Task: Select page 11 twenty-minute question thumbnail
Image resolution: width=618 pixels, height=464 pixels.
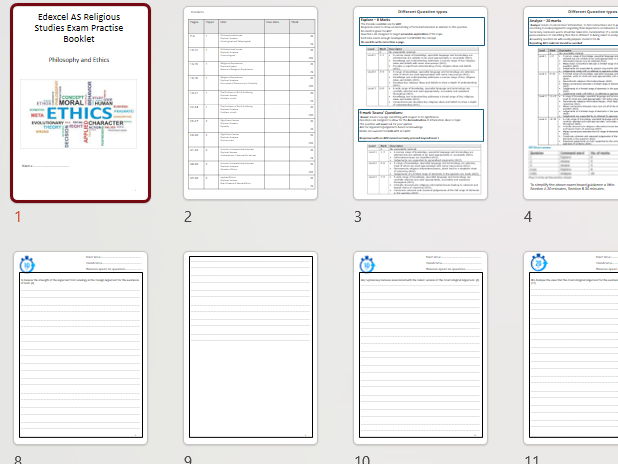Action: (571, 348)
